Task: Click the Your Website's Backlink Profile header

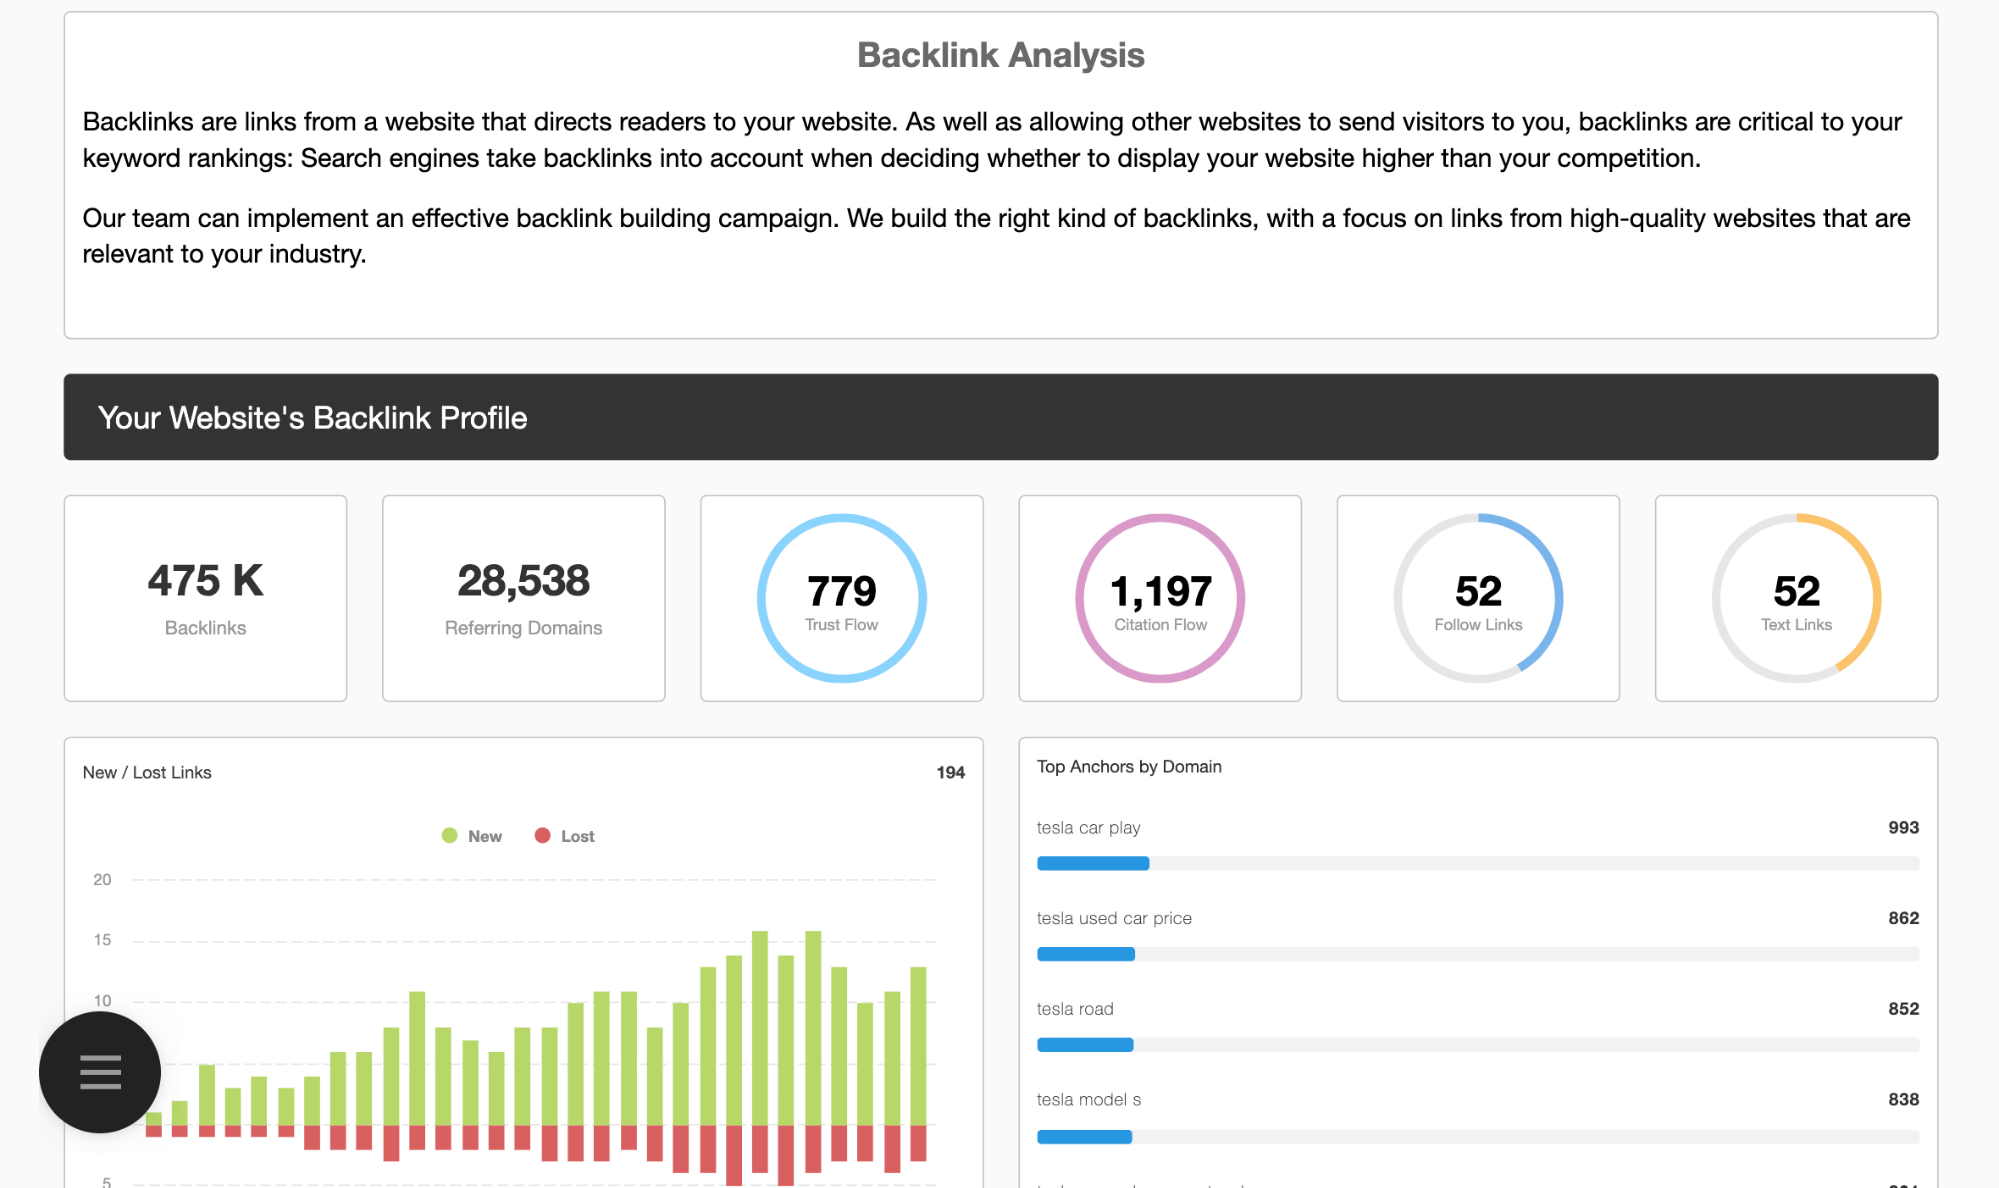Action: pyautogui.click(x=312, y=417)
